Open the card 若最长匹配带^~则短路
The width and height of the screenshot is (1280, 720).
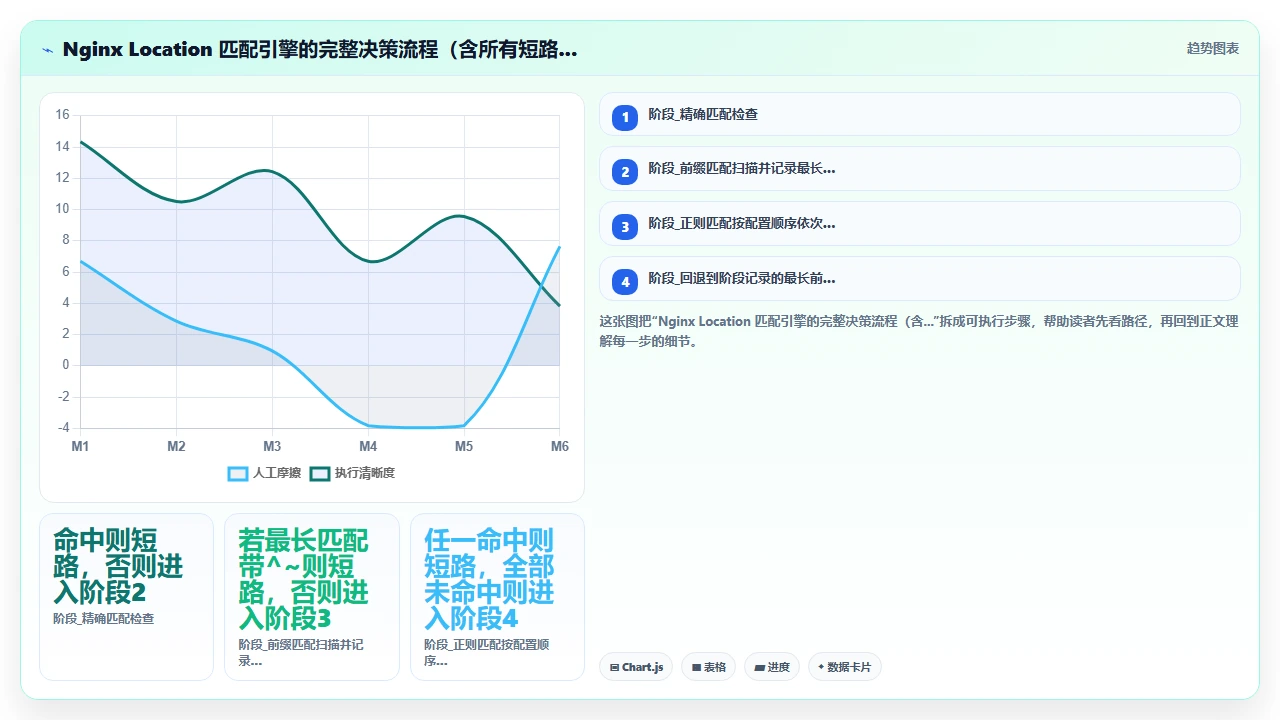pos(312,597)
